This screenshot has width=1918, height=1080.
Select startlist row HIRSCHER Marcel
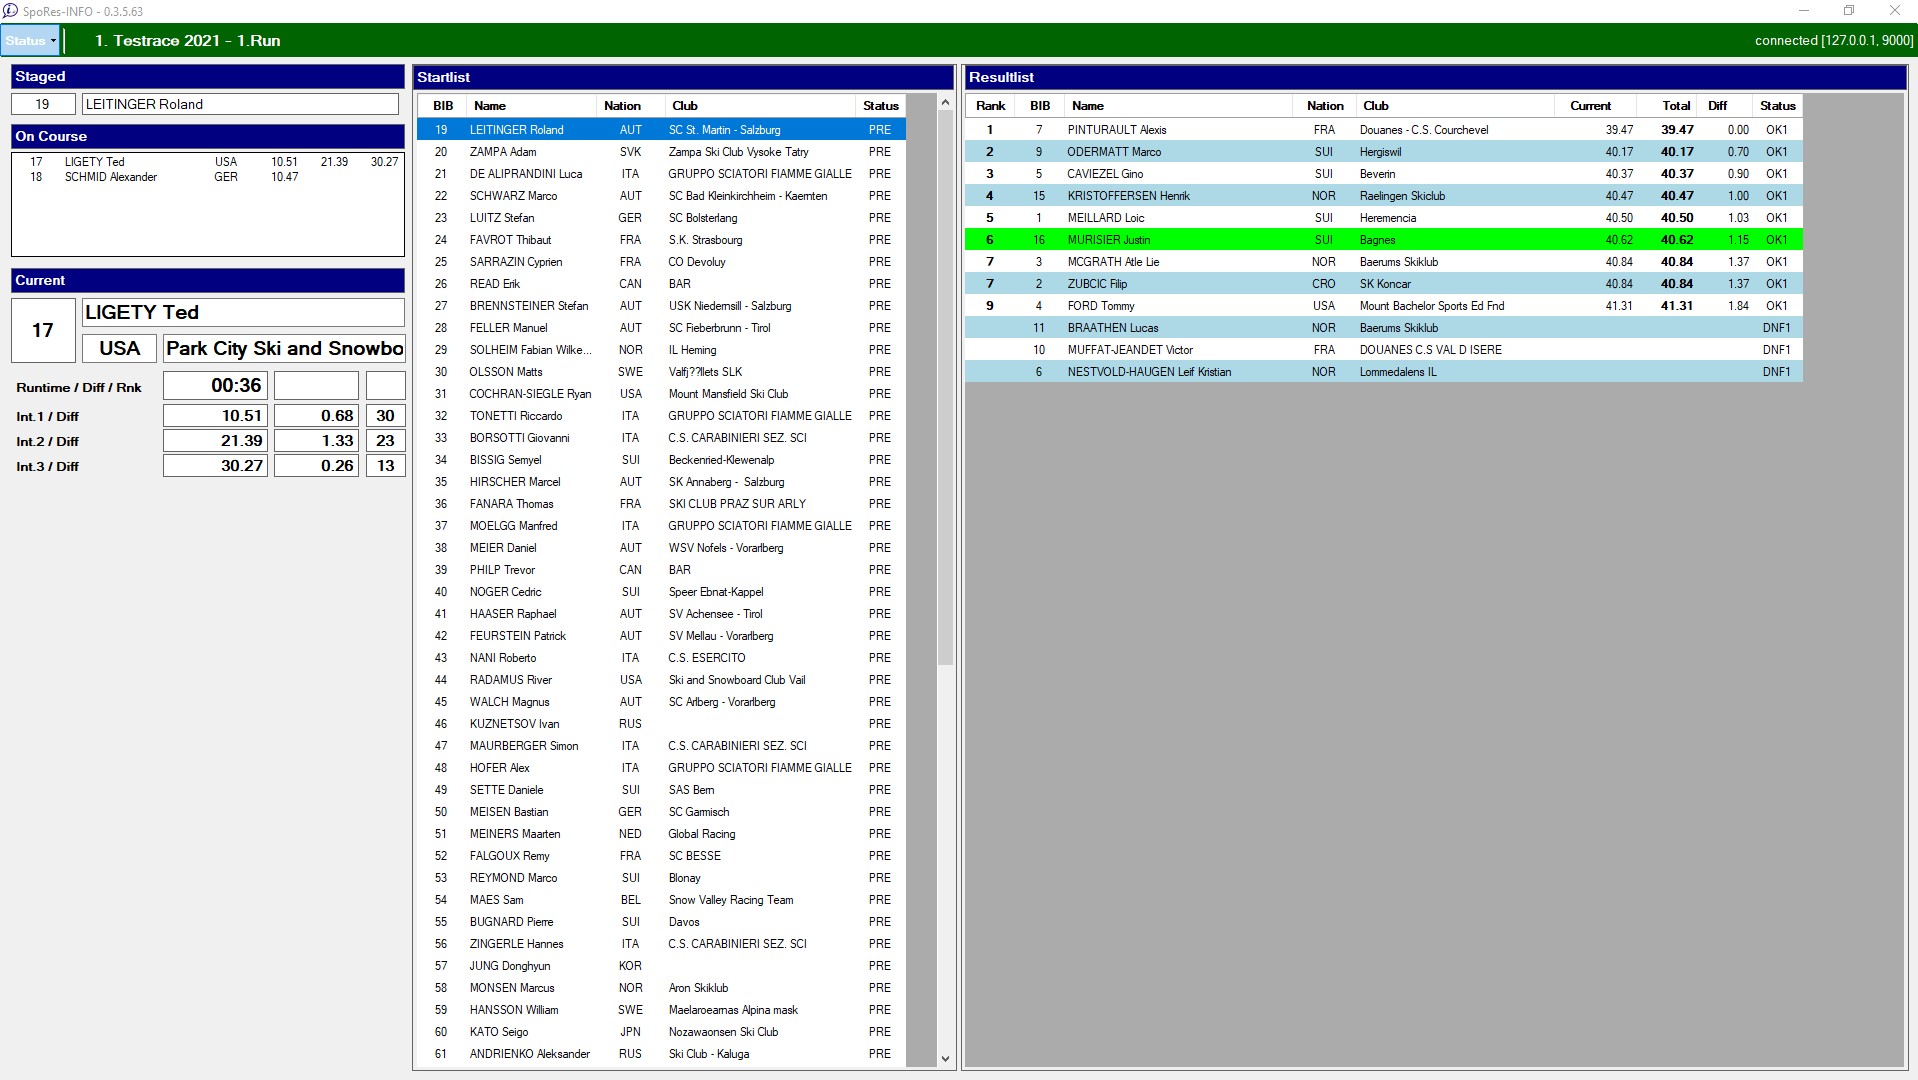point(661,482)
